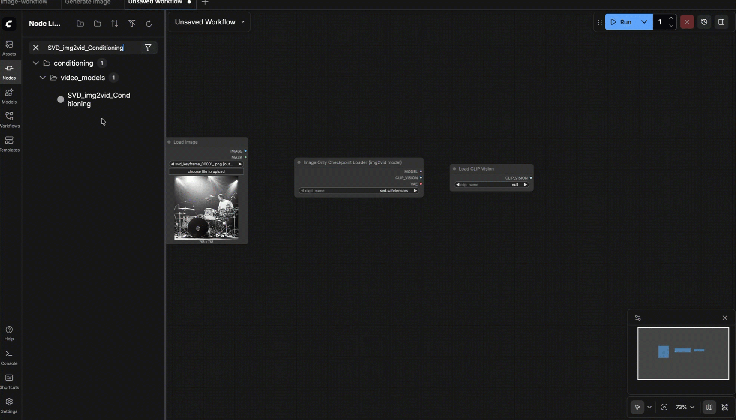
Task: Open the Workflows sidebar panel
Action: coord(9,118)
